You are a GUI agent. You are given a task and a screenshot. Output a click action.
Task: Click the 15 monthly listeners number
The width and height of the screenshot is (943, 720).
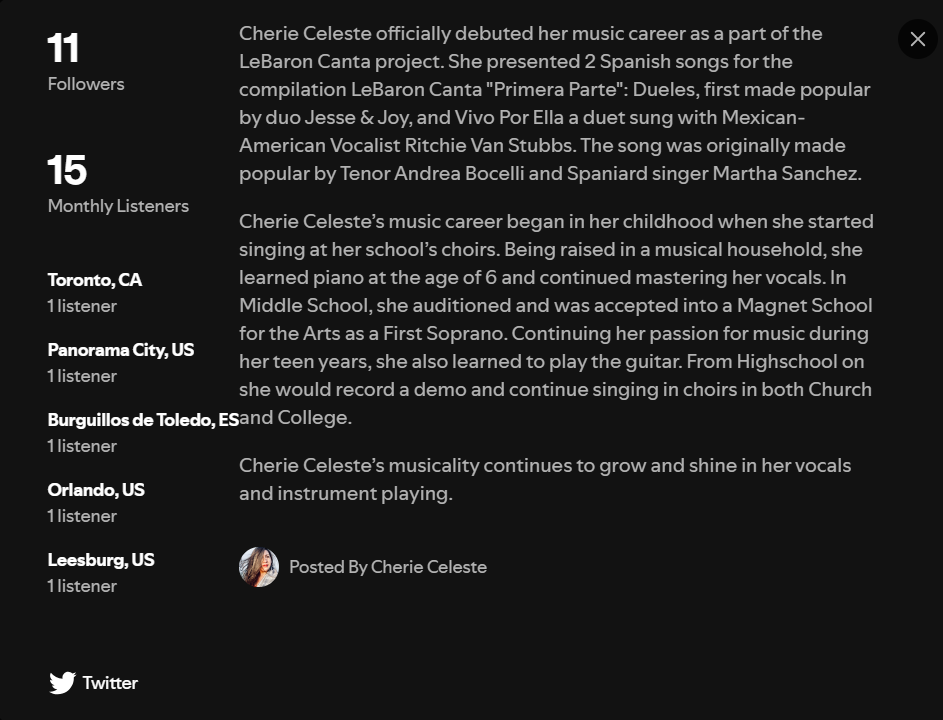point(67,170)
